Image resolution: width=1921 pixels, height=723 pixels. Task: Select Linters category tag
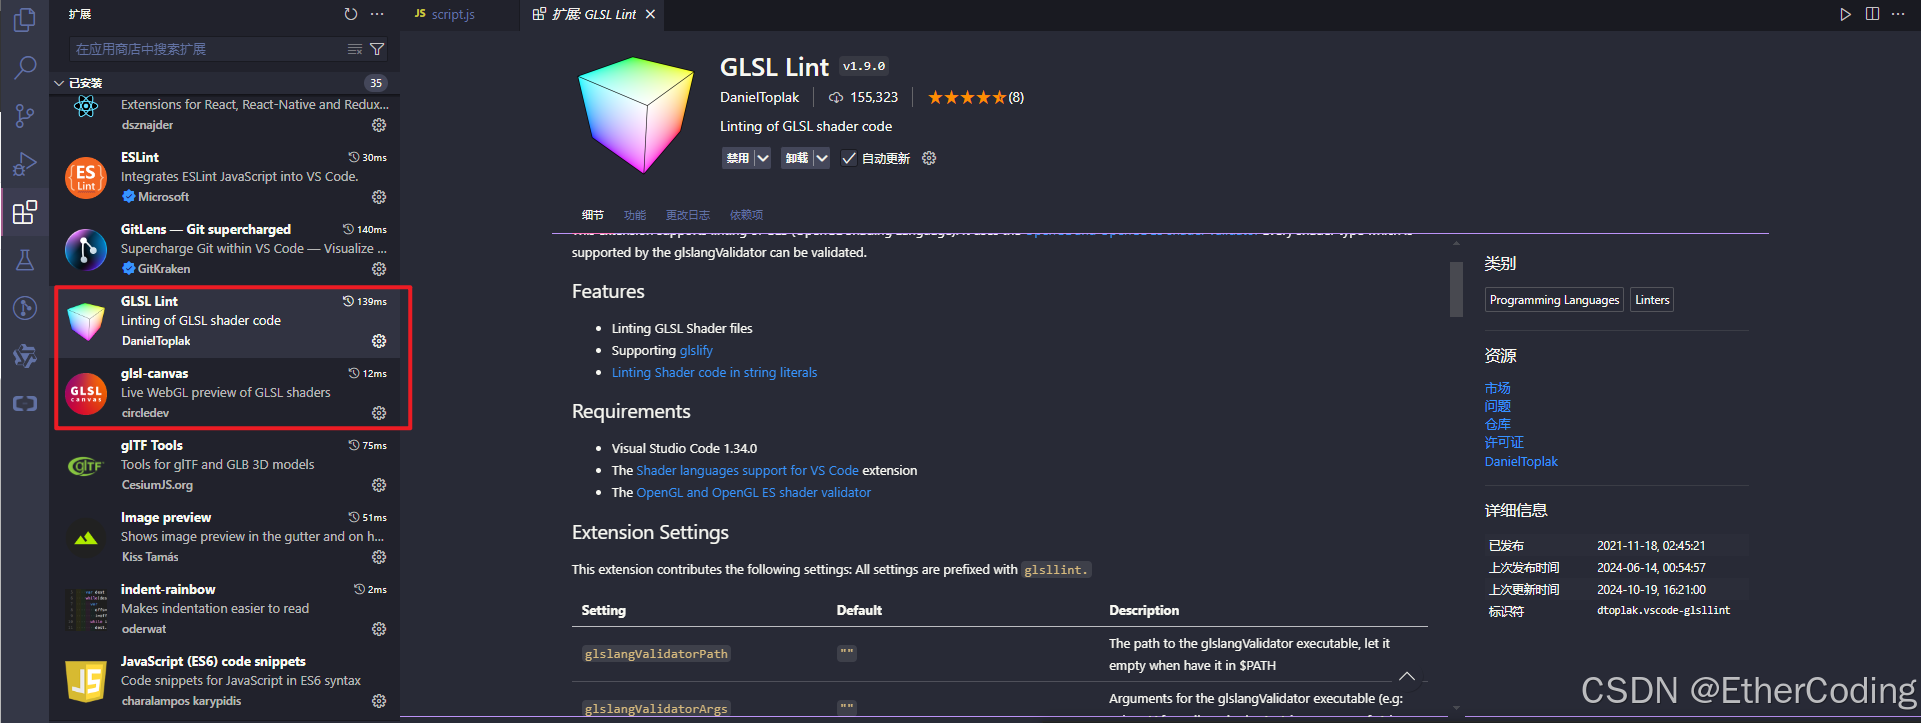tap(1652, 300)
